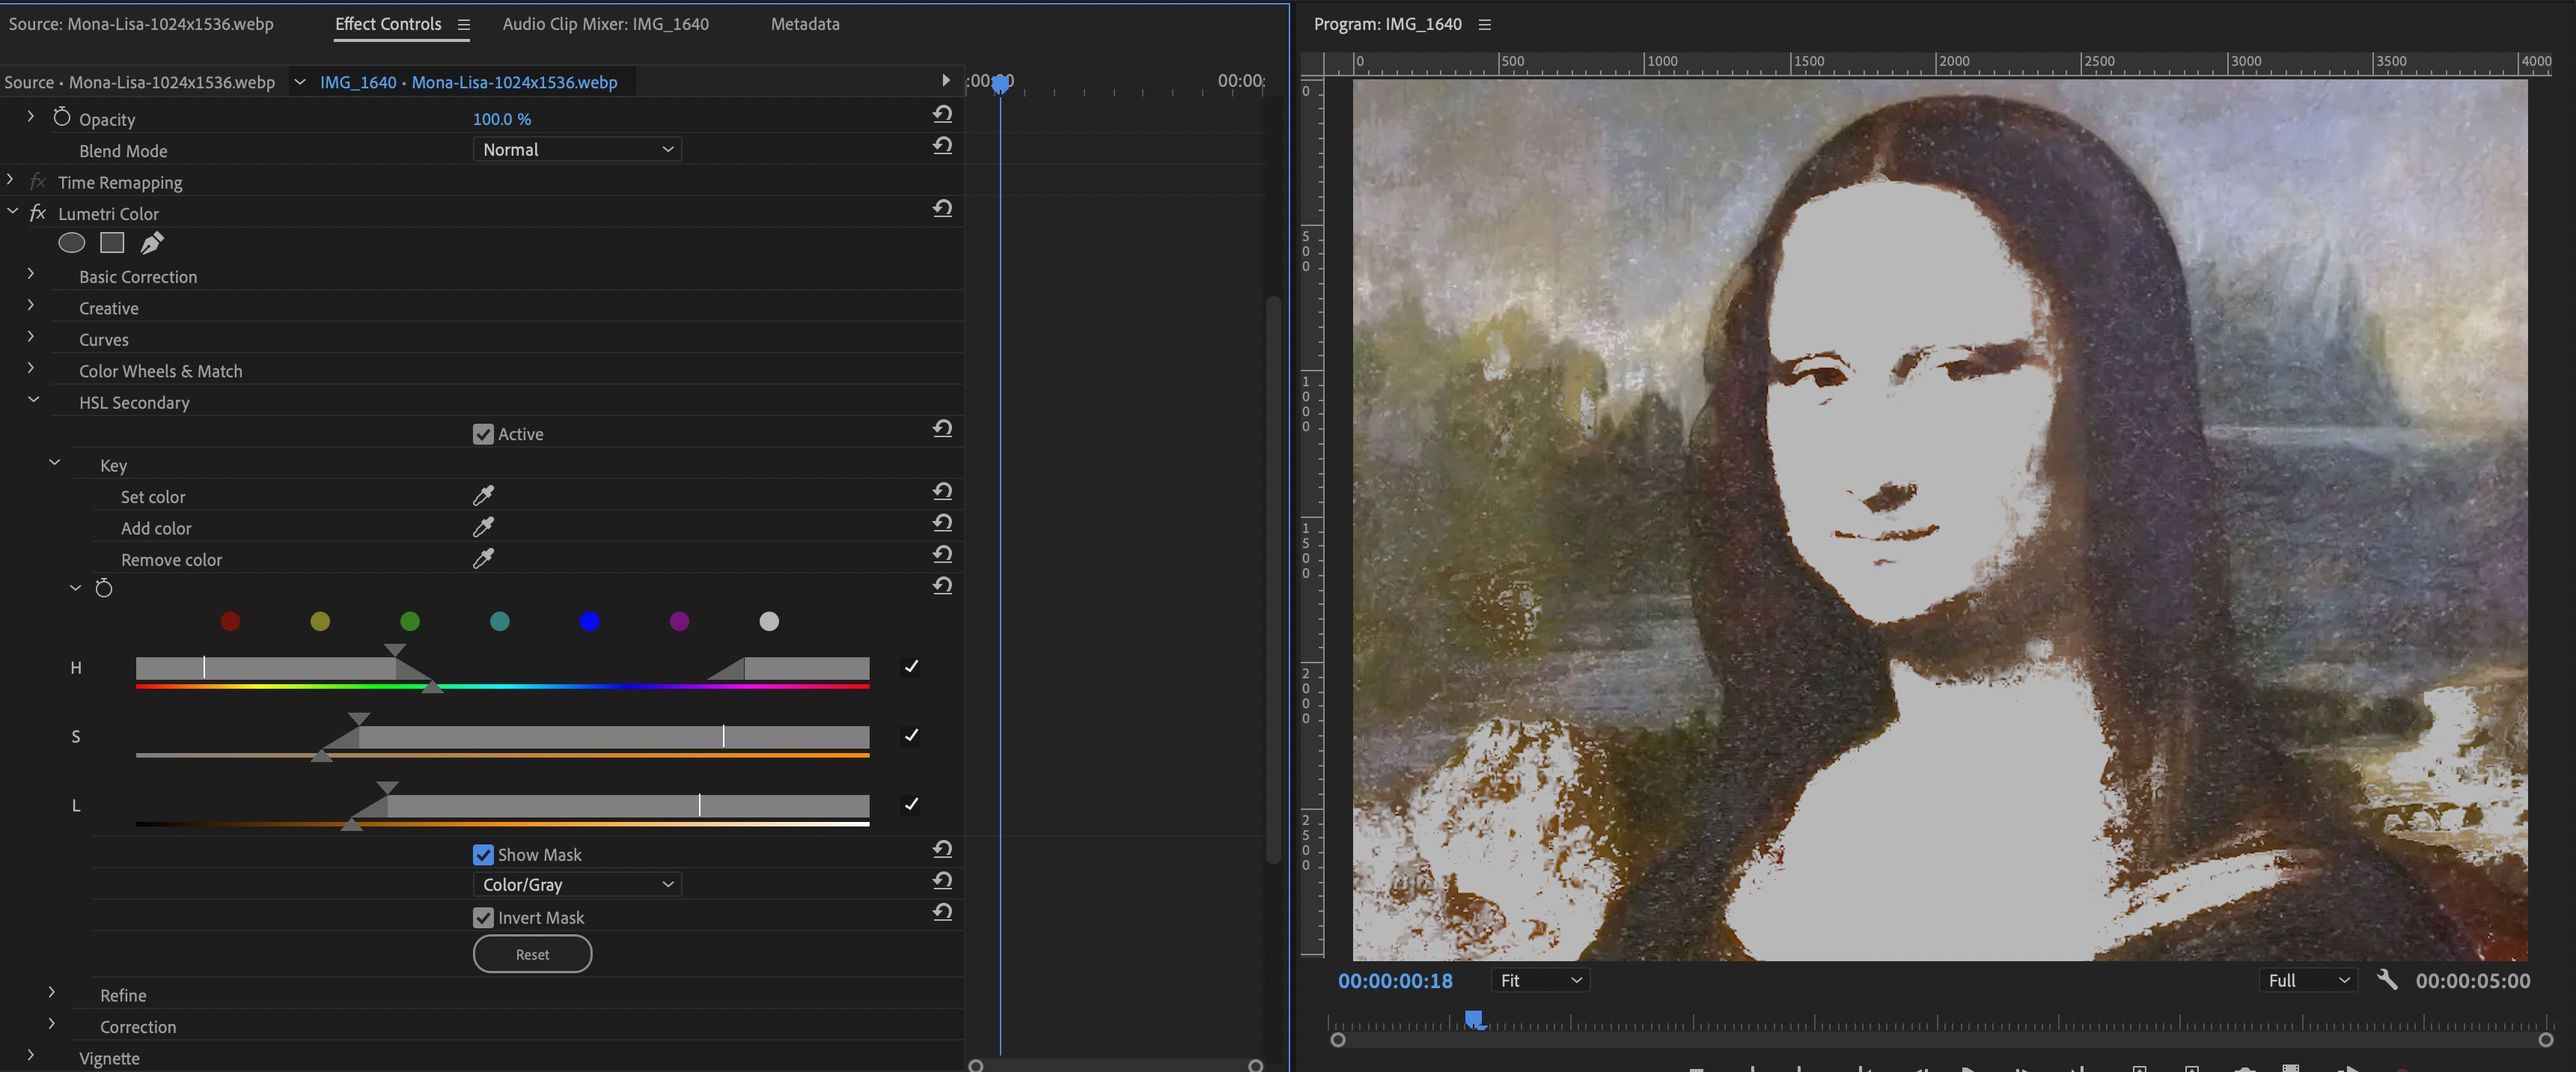Switch to the Metadata tab
2576x1072 pixels.
coord(804,24)
